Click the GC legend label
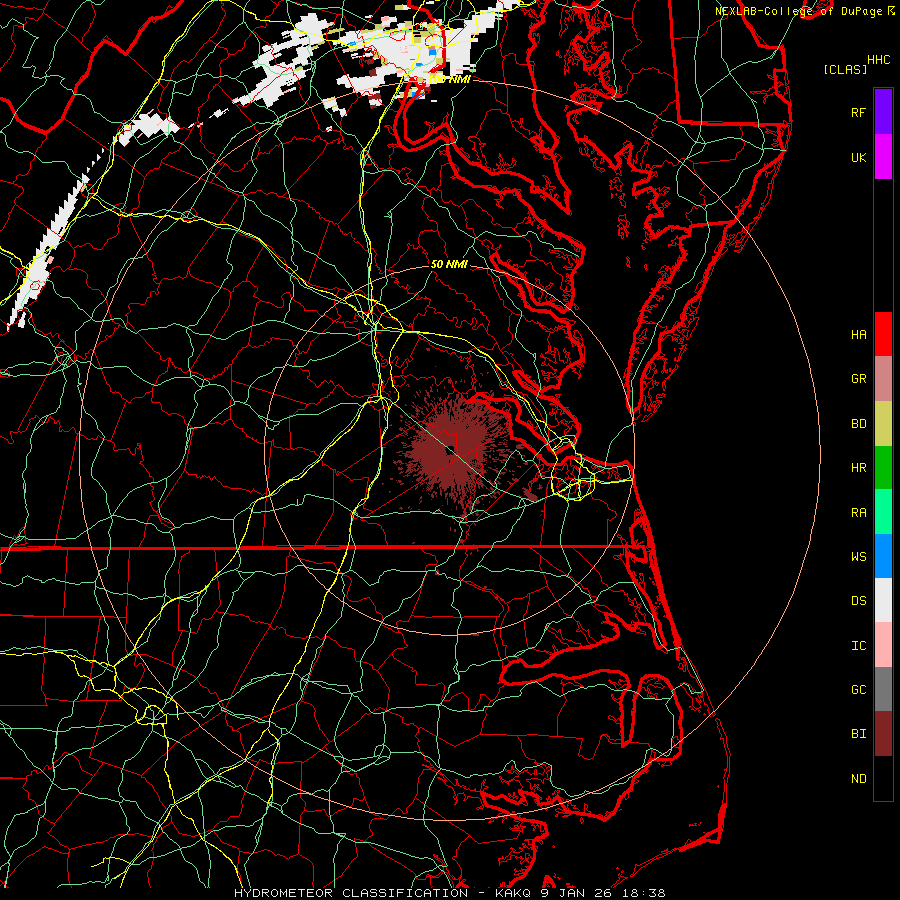Viewport: 900px width, 900px height. click(858, 690)
